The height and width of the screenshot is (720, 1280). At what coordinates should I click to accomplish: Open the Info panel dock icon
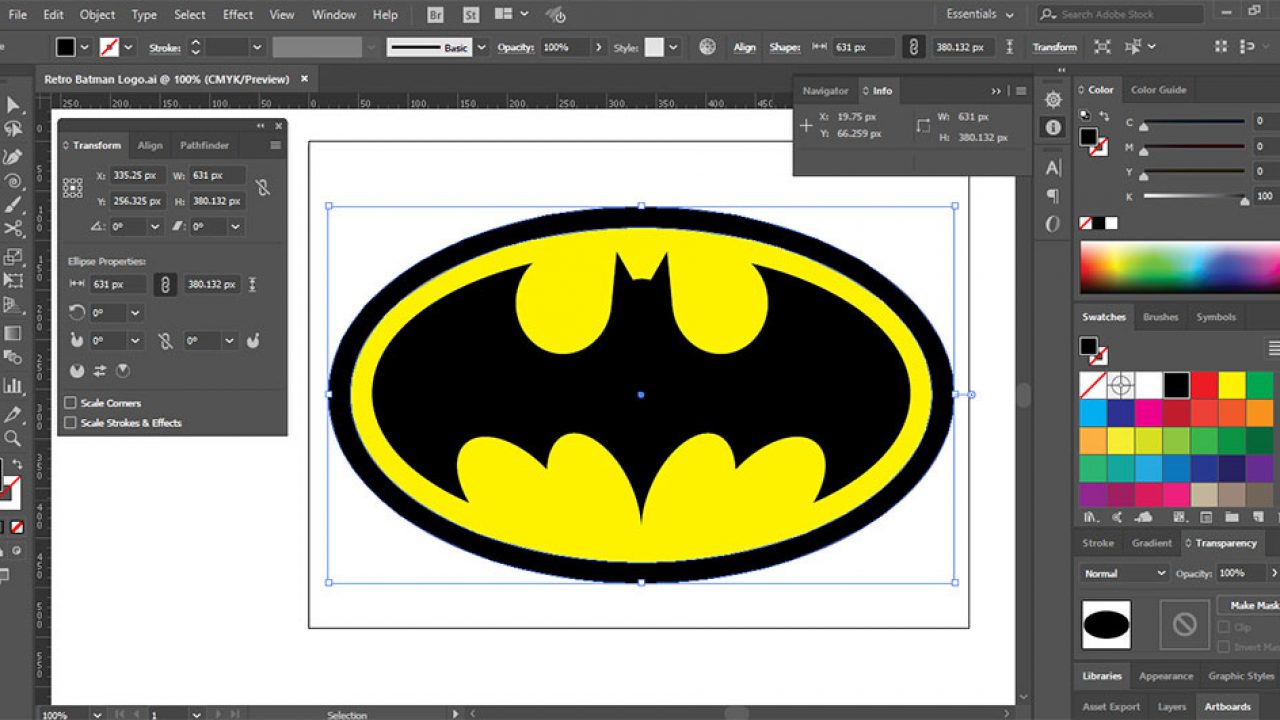tap(1053, 127)
